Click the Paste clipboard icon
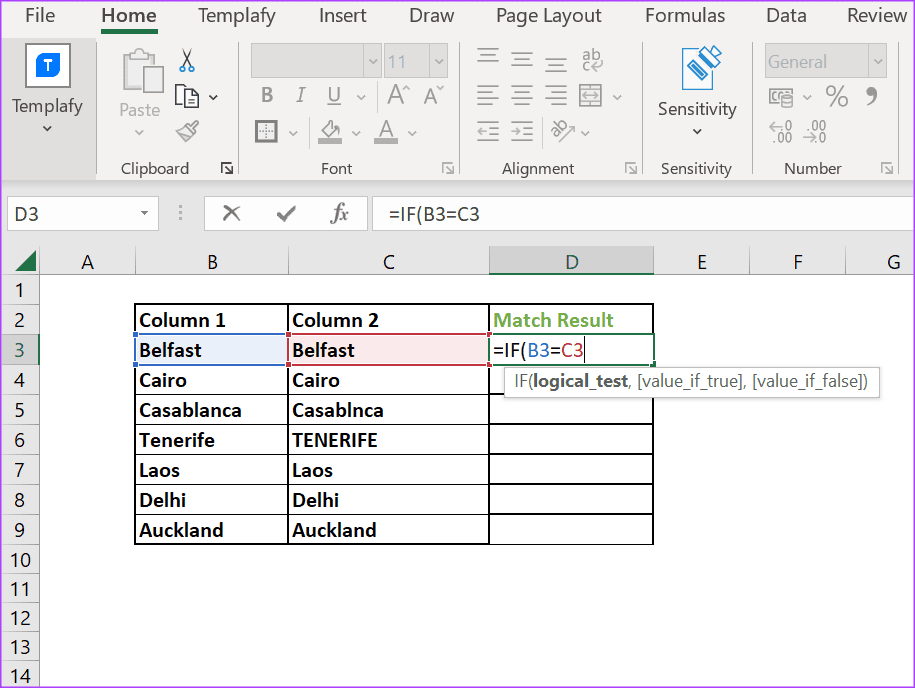Viewport: 915px width, 688px height. pos(142,71)
